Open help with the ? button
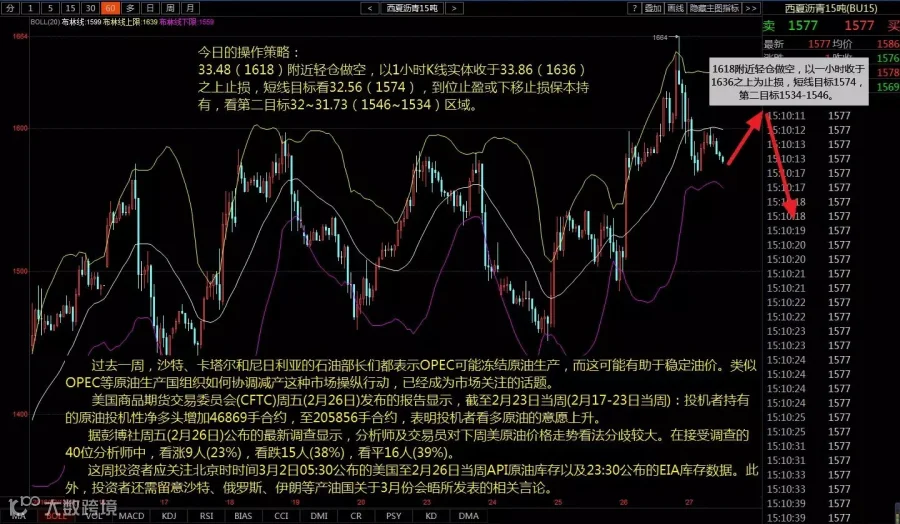 point(634,8)
